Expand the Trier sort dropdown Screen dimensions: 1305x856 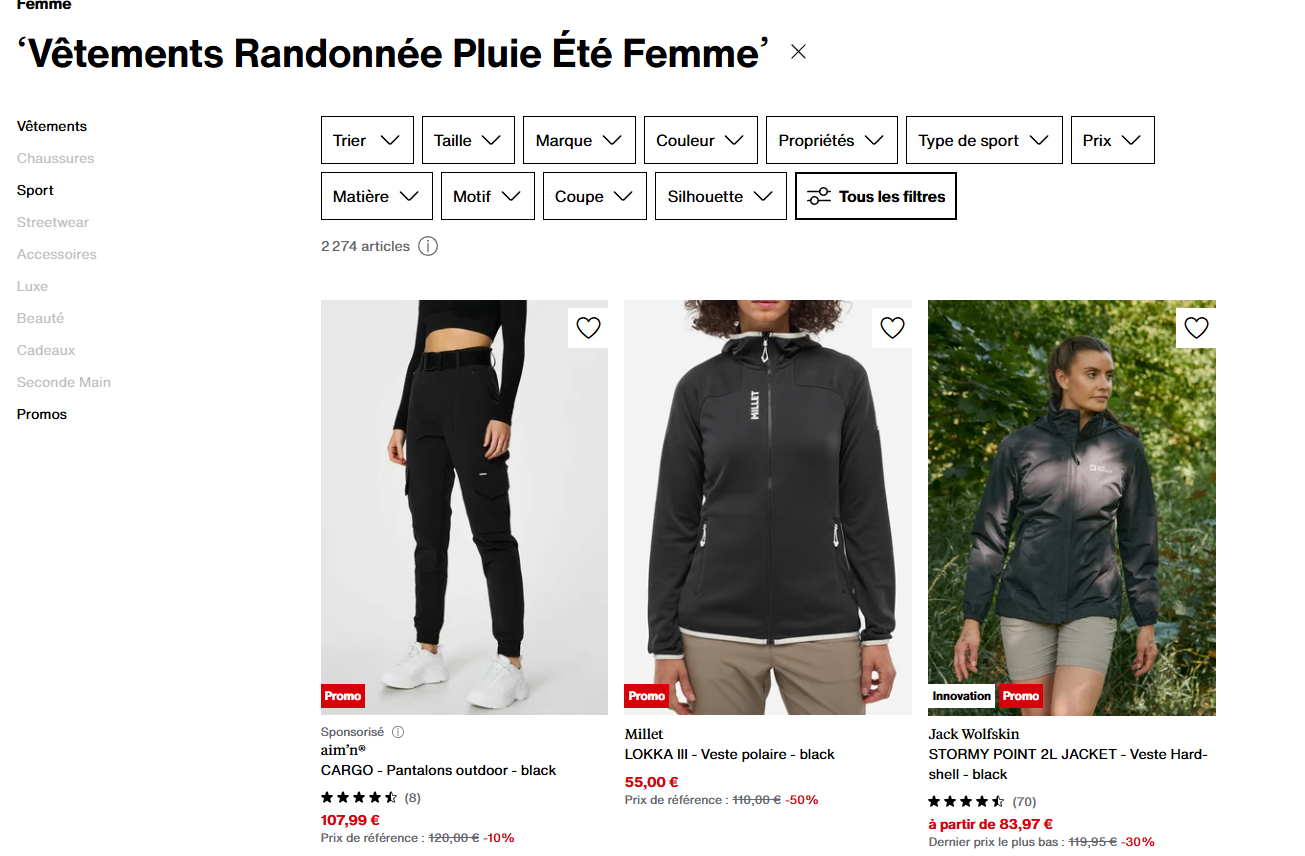coord(367,140)
